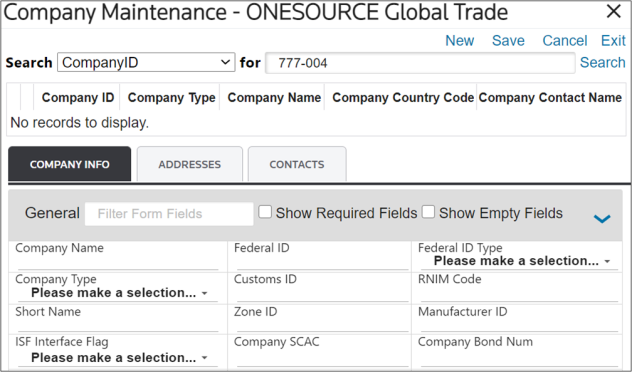Click the Short Name field
The width and height of the screenshot is (632, 372).
click(118, 325)
